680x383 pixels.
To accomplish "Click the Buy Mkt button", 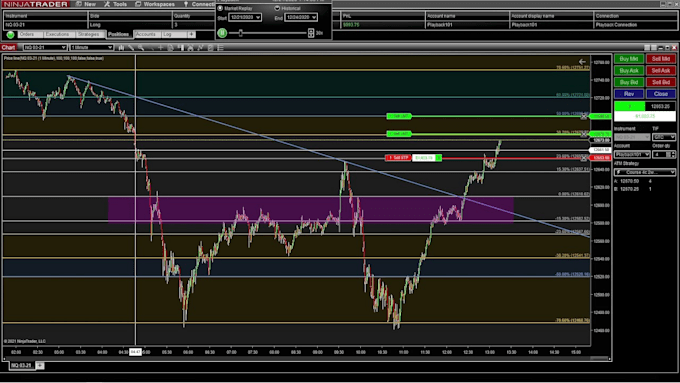I will (x=629, y=59).
